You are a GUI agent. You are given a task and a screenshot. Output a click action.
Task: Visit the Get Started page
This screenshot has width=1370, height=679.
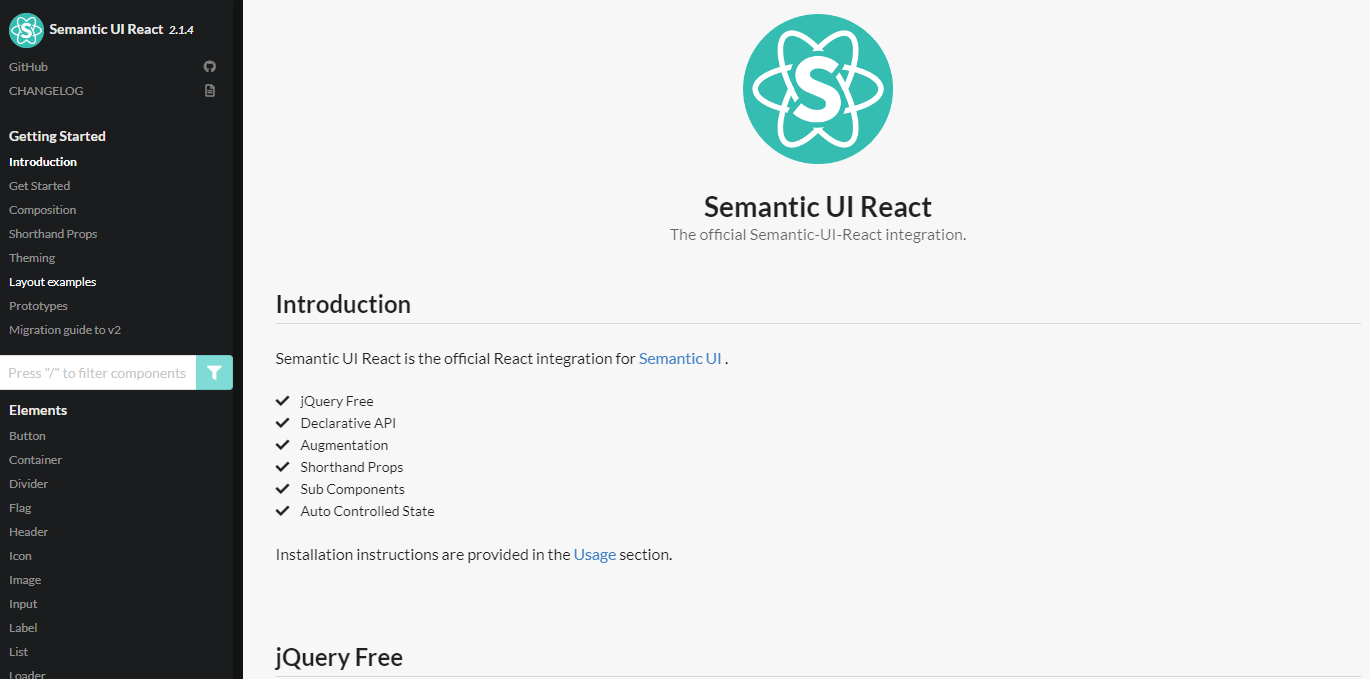(39, 185)
